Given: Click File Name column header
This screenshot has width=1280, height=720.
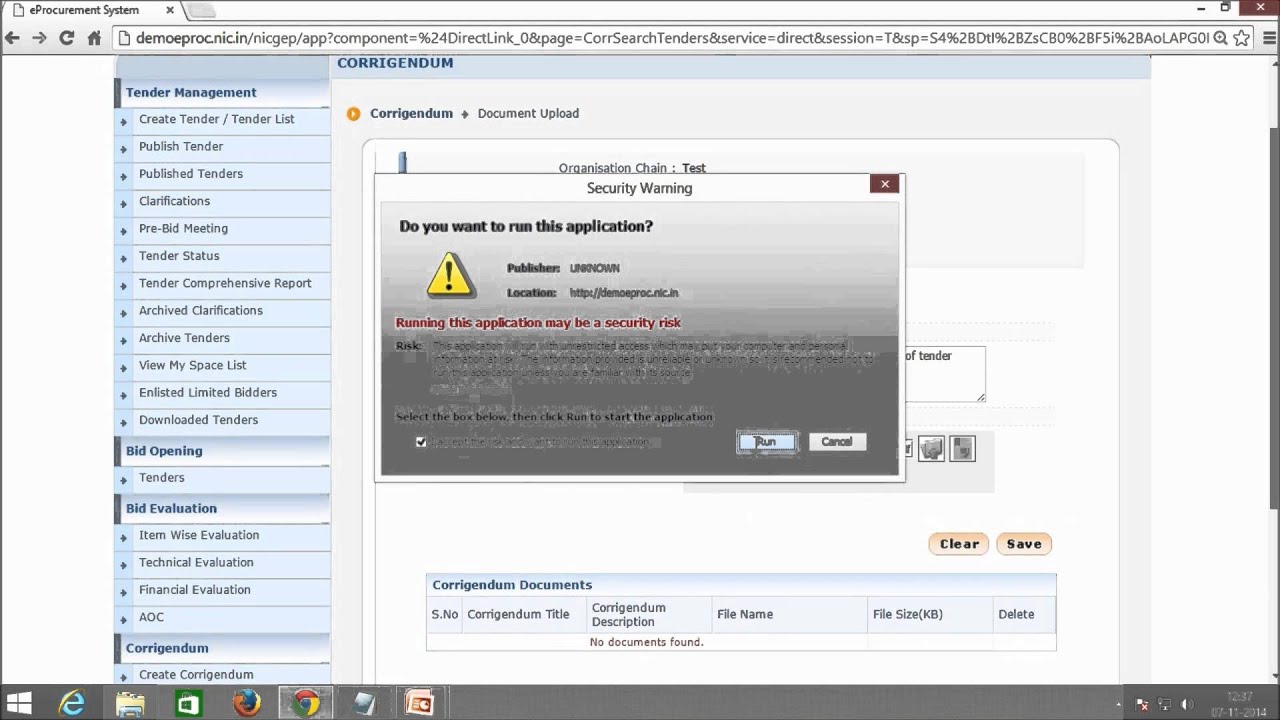Looking at the screenshot, I should [745, 614].
